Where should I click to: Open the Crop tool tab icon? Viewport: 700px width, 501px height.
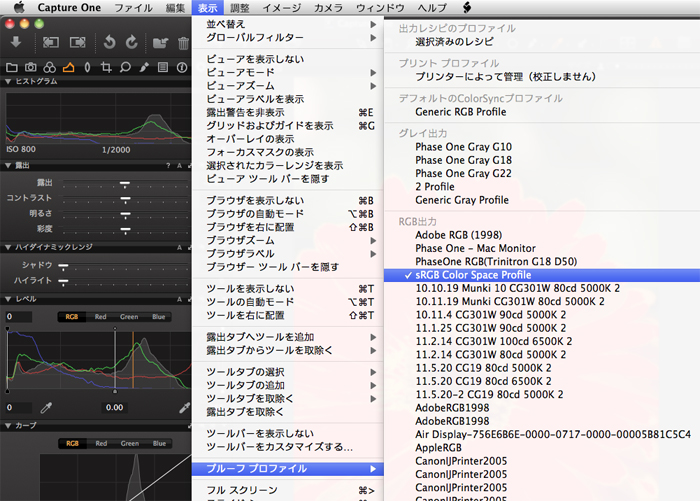coord(106,67)
